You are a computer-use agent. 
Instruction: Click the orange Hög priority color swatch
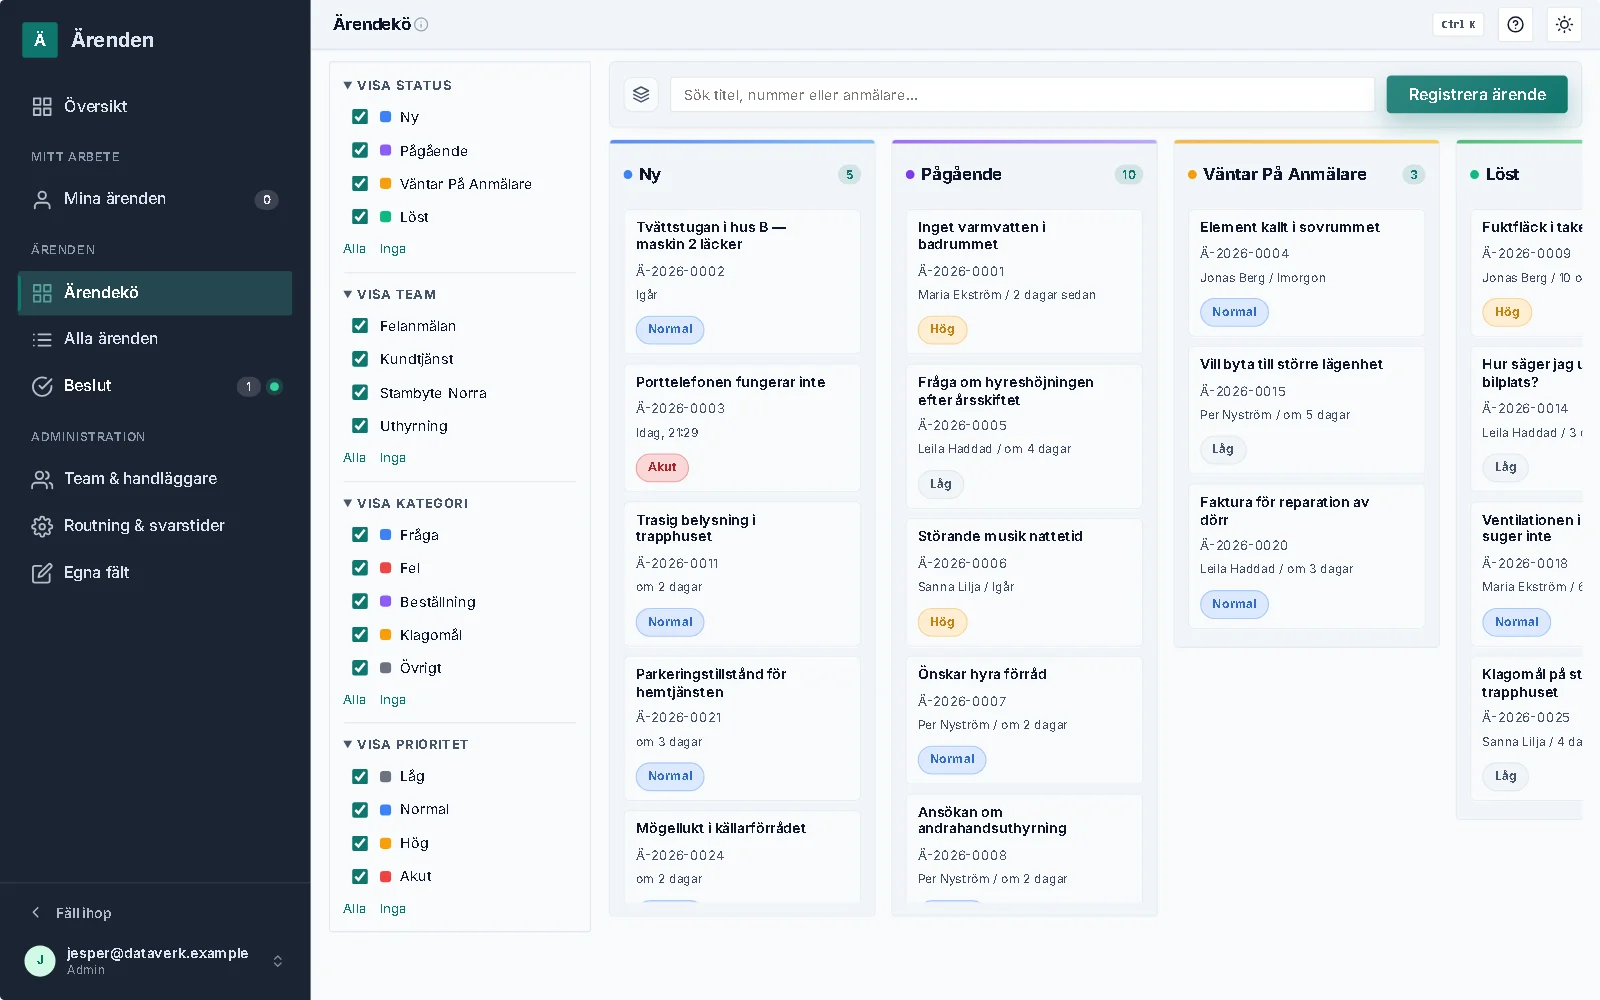click(386, 844)
